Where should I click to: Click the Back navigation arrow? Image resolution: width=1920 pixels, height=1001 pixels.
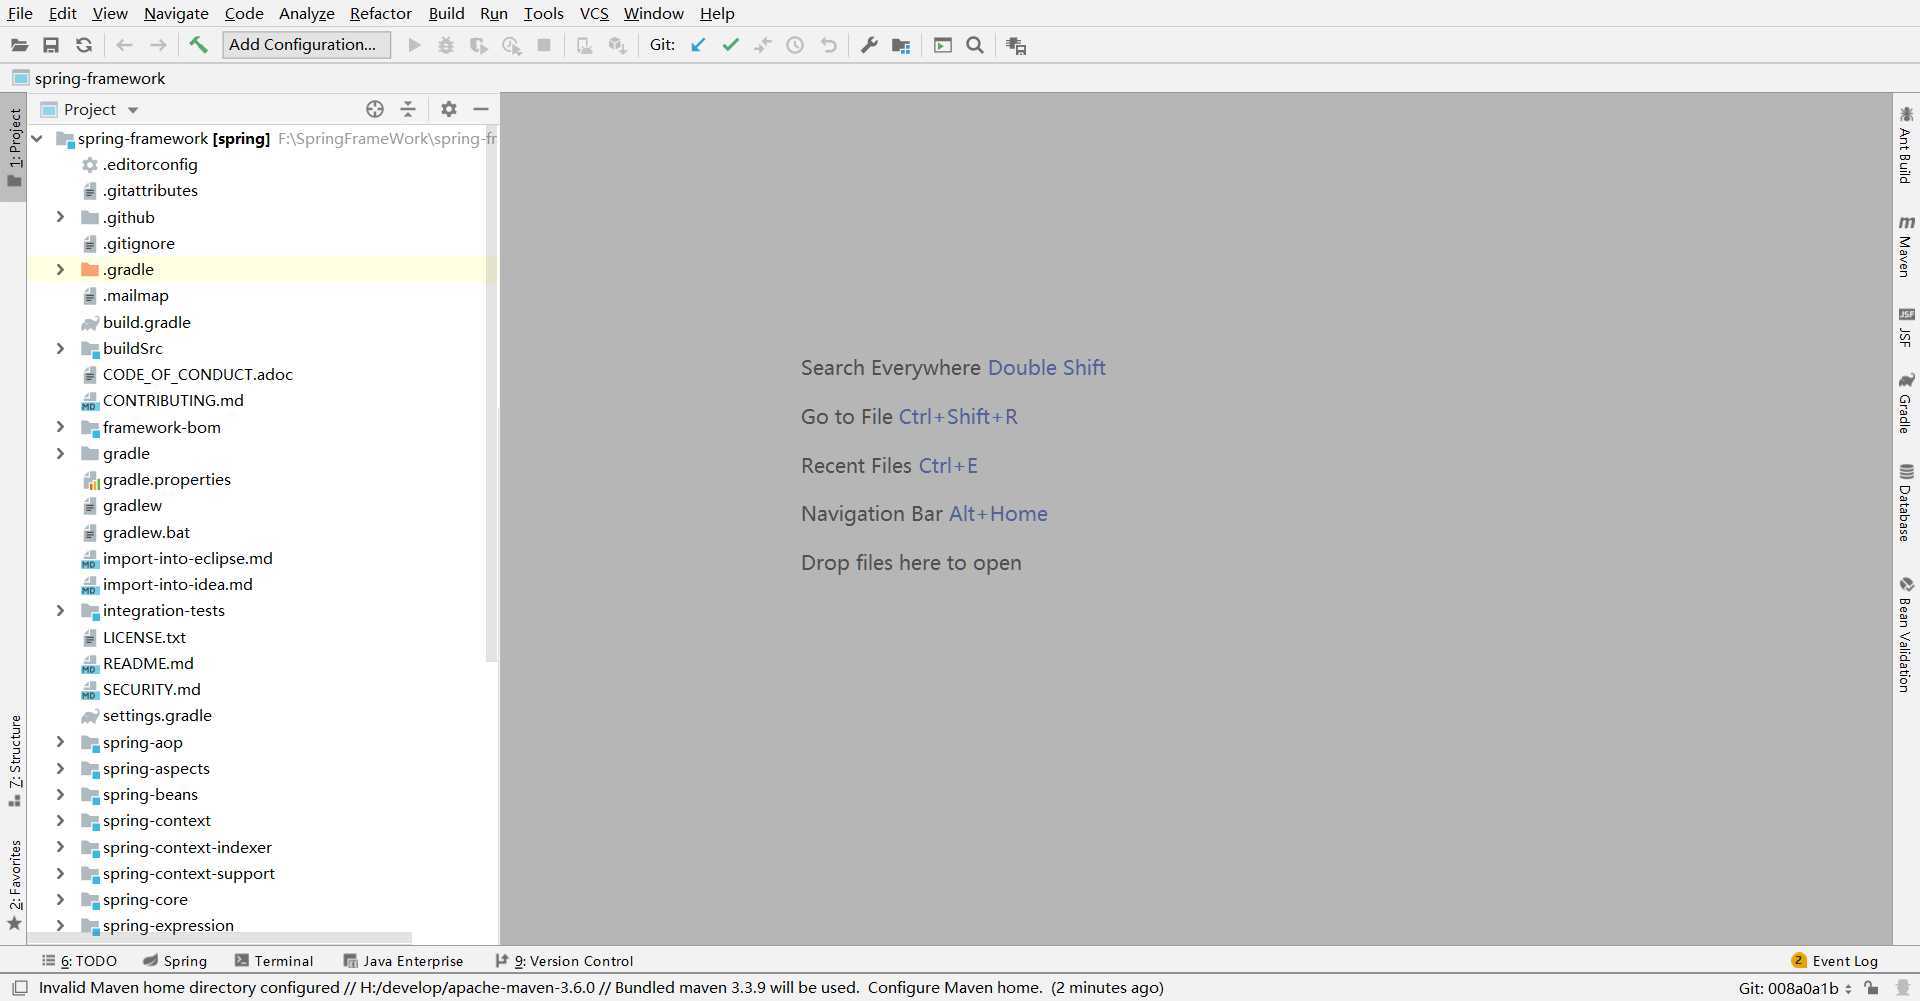point(124,45)
